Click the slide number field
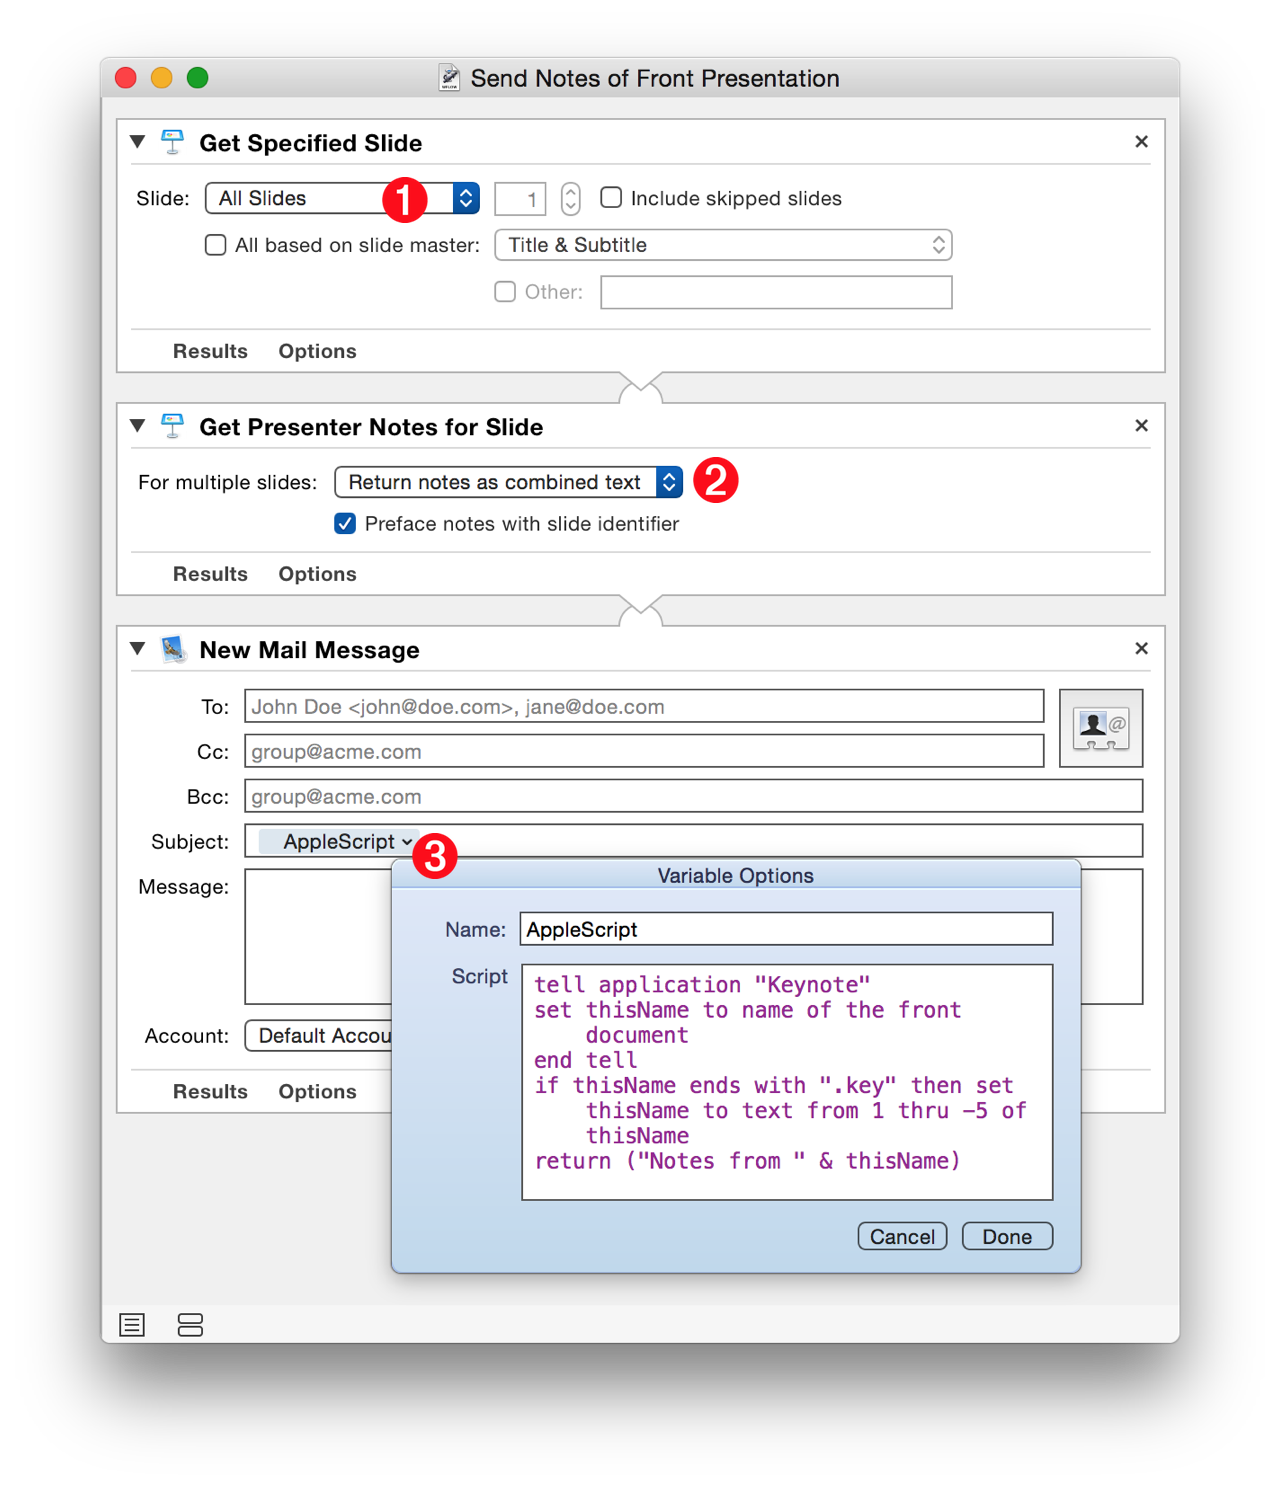The width and height of the screenshot is (1280, 1487). (520, 198)
